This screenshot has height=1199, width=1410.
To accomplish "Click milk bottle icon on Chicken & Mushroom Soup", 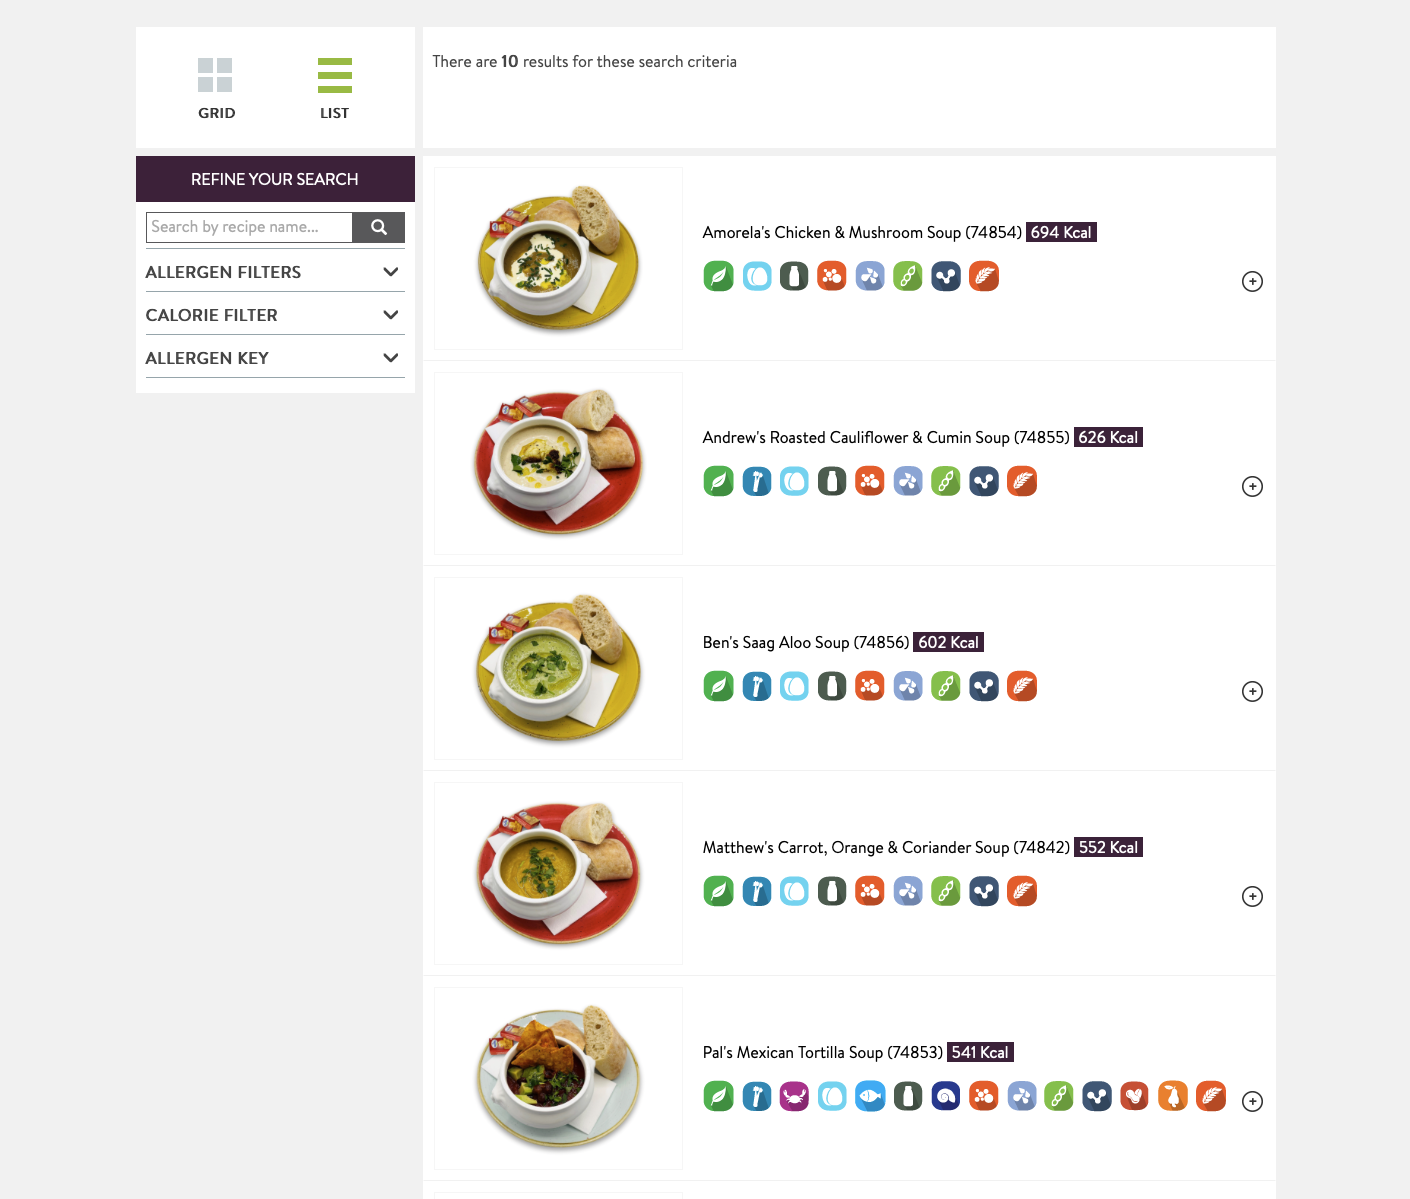I will pos(794,277).
